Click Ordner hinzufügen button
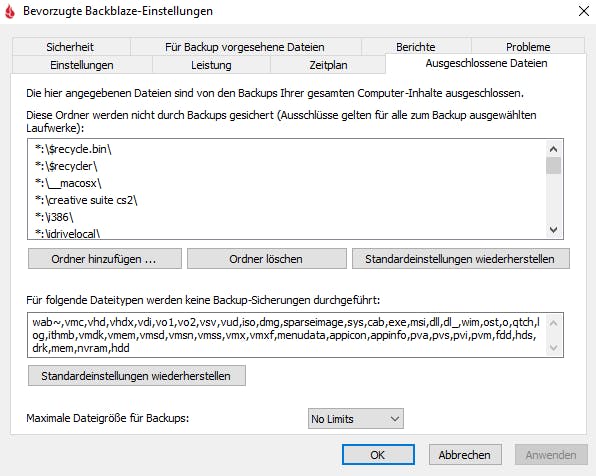This screenshot has height=476, width=596. point(105,259)
